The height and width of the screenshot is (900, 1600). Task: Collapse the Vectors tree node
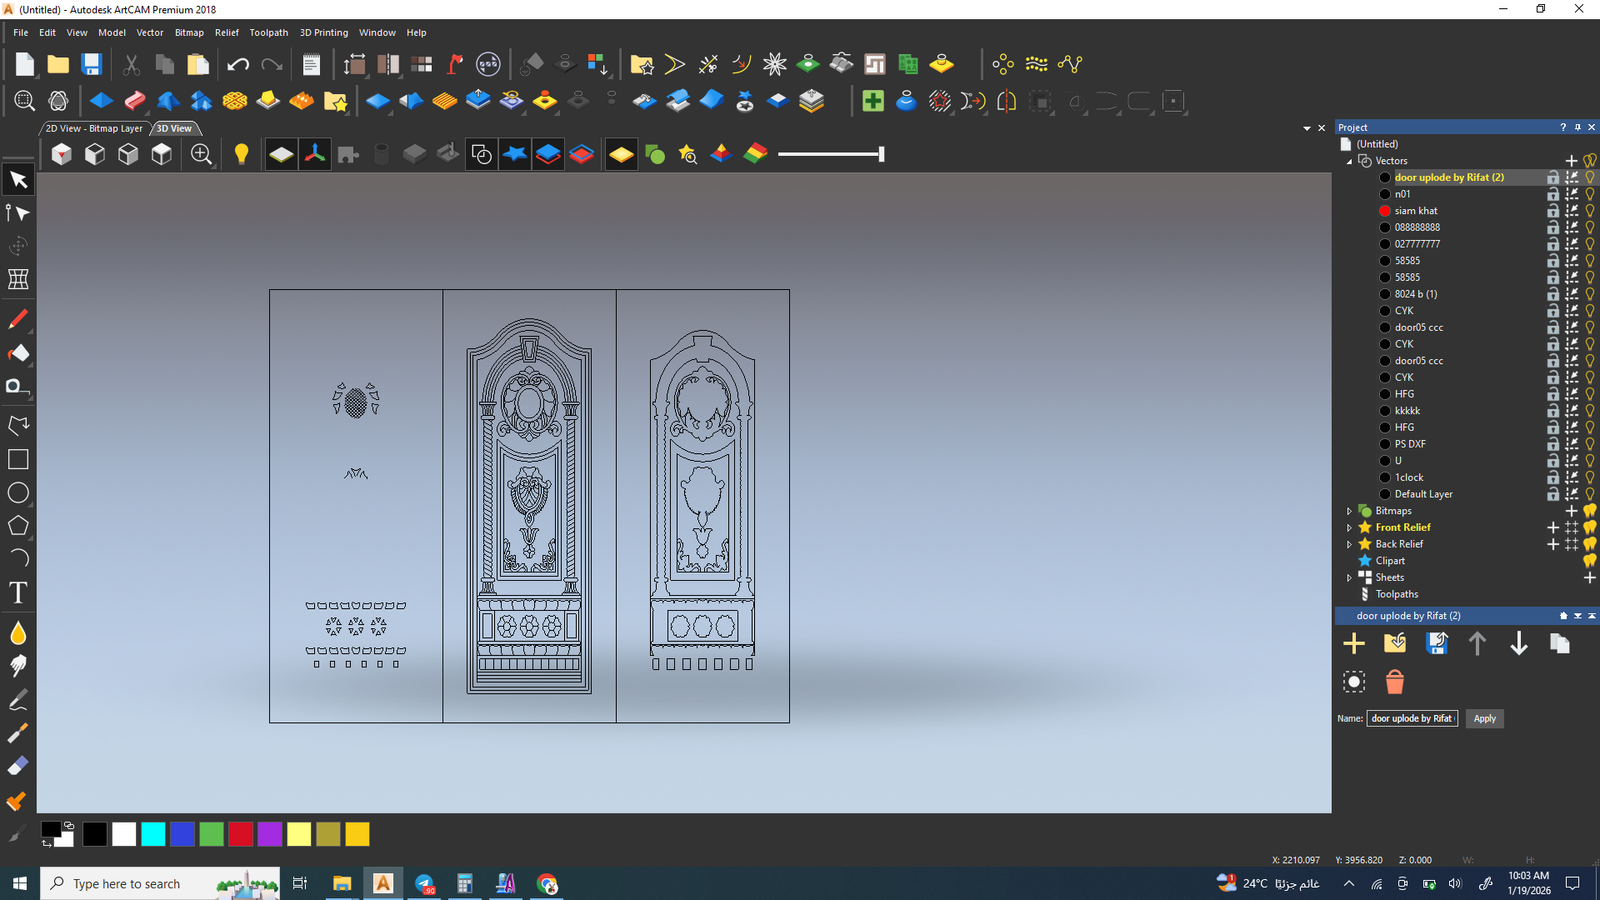(1349, 161)
